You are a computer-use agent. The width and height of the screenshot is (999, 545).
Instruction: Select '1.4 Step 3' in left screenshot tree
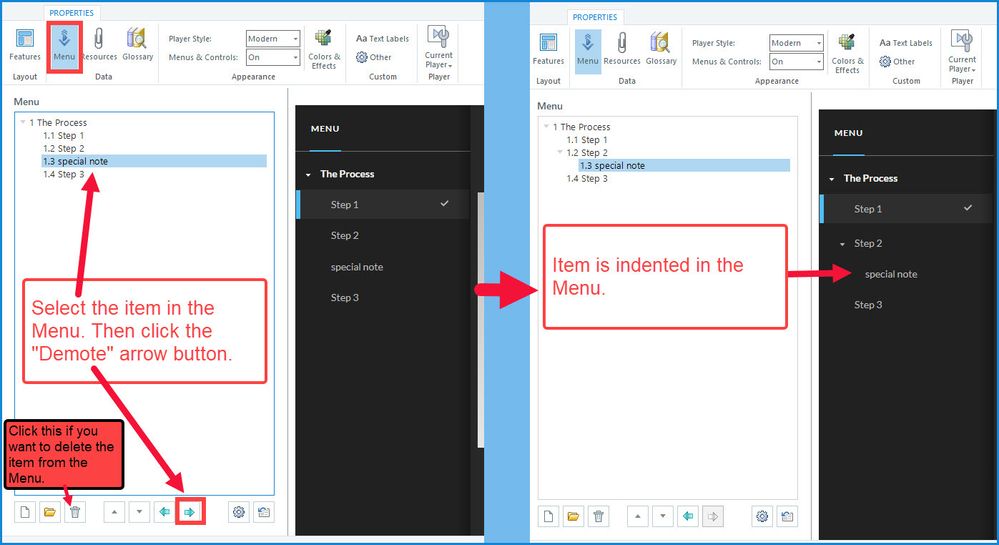[64, 175]
